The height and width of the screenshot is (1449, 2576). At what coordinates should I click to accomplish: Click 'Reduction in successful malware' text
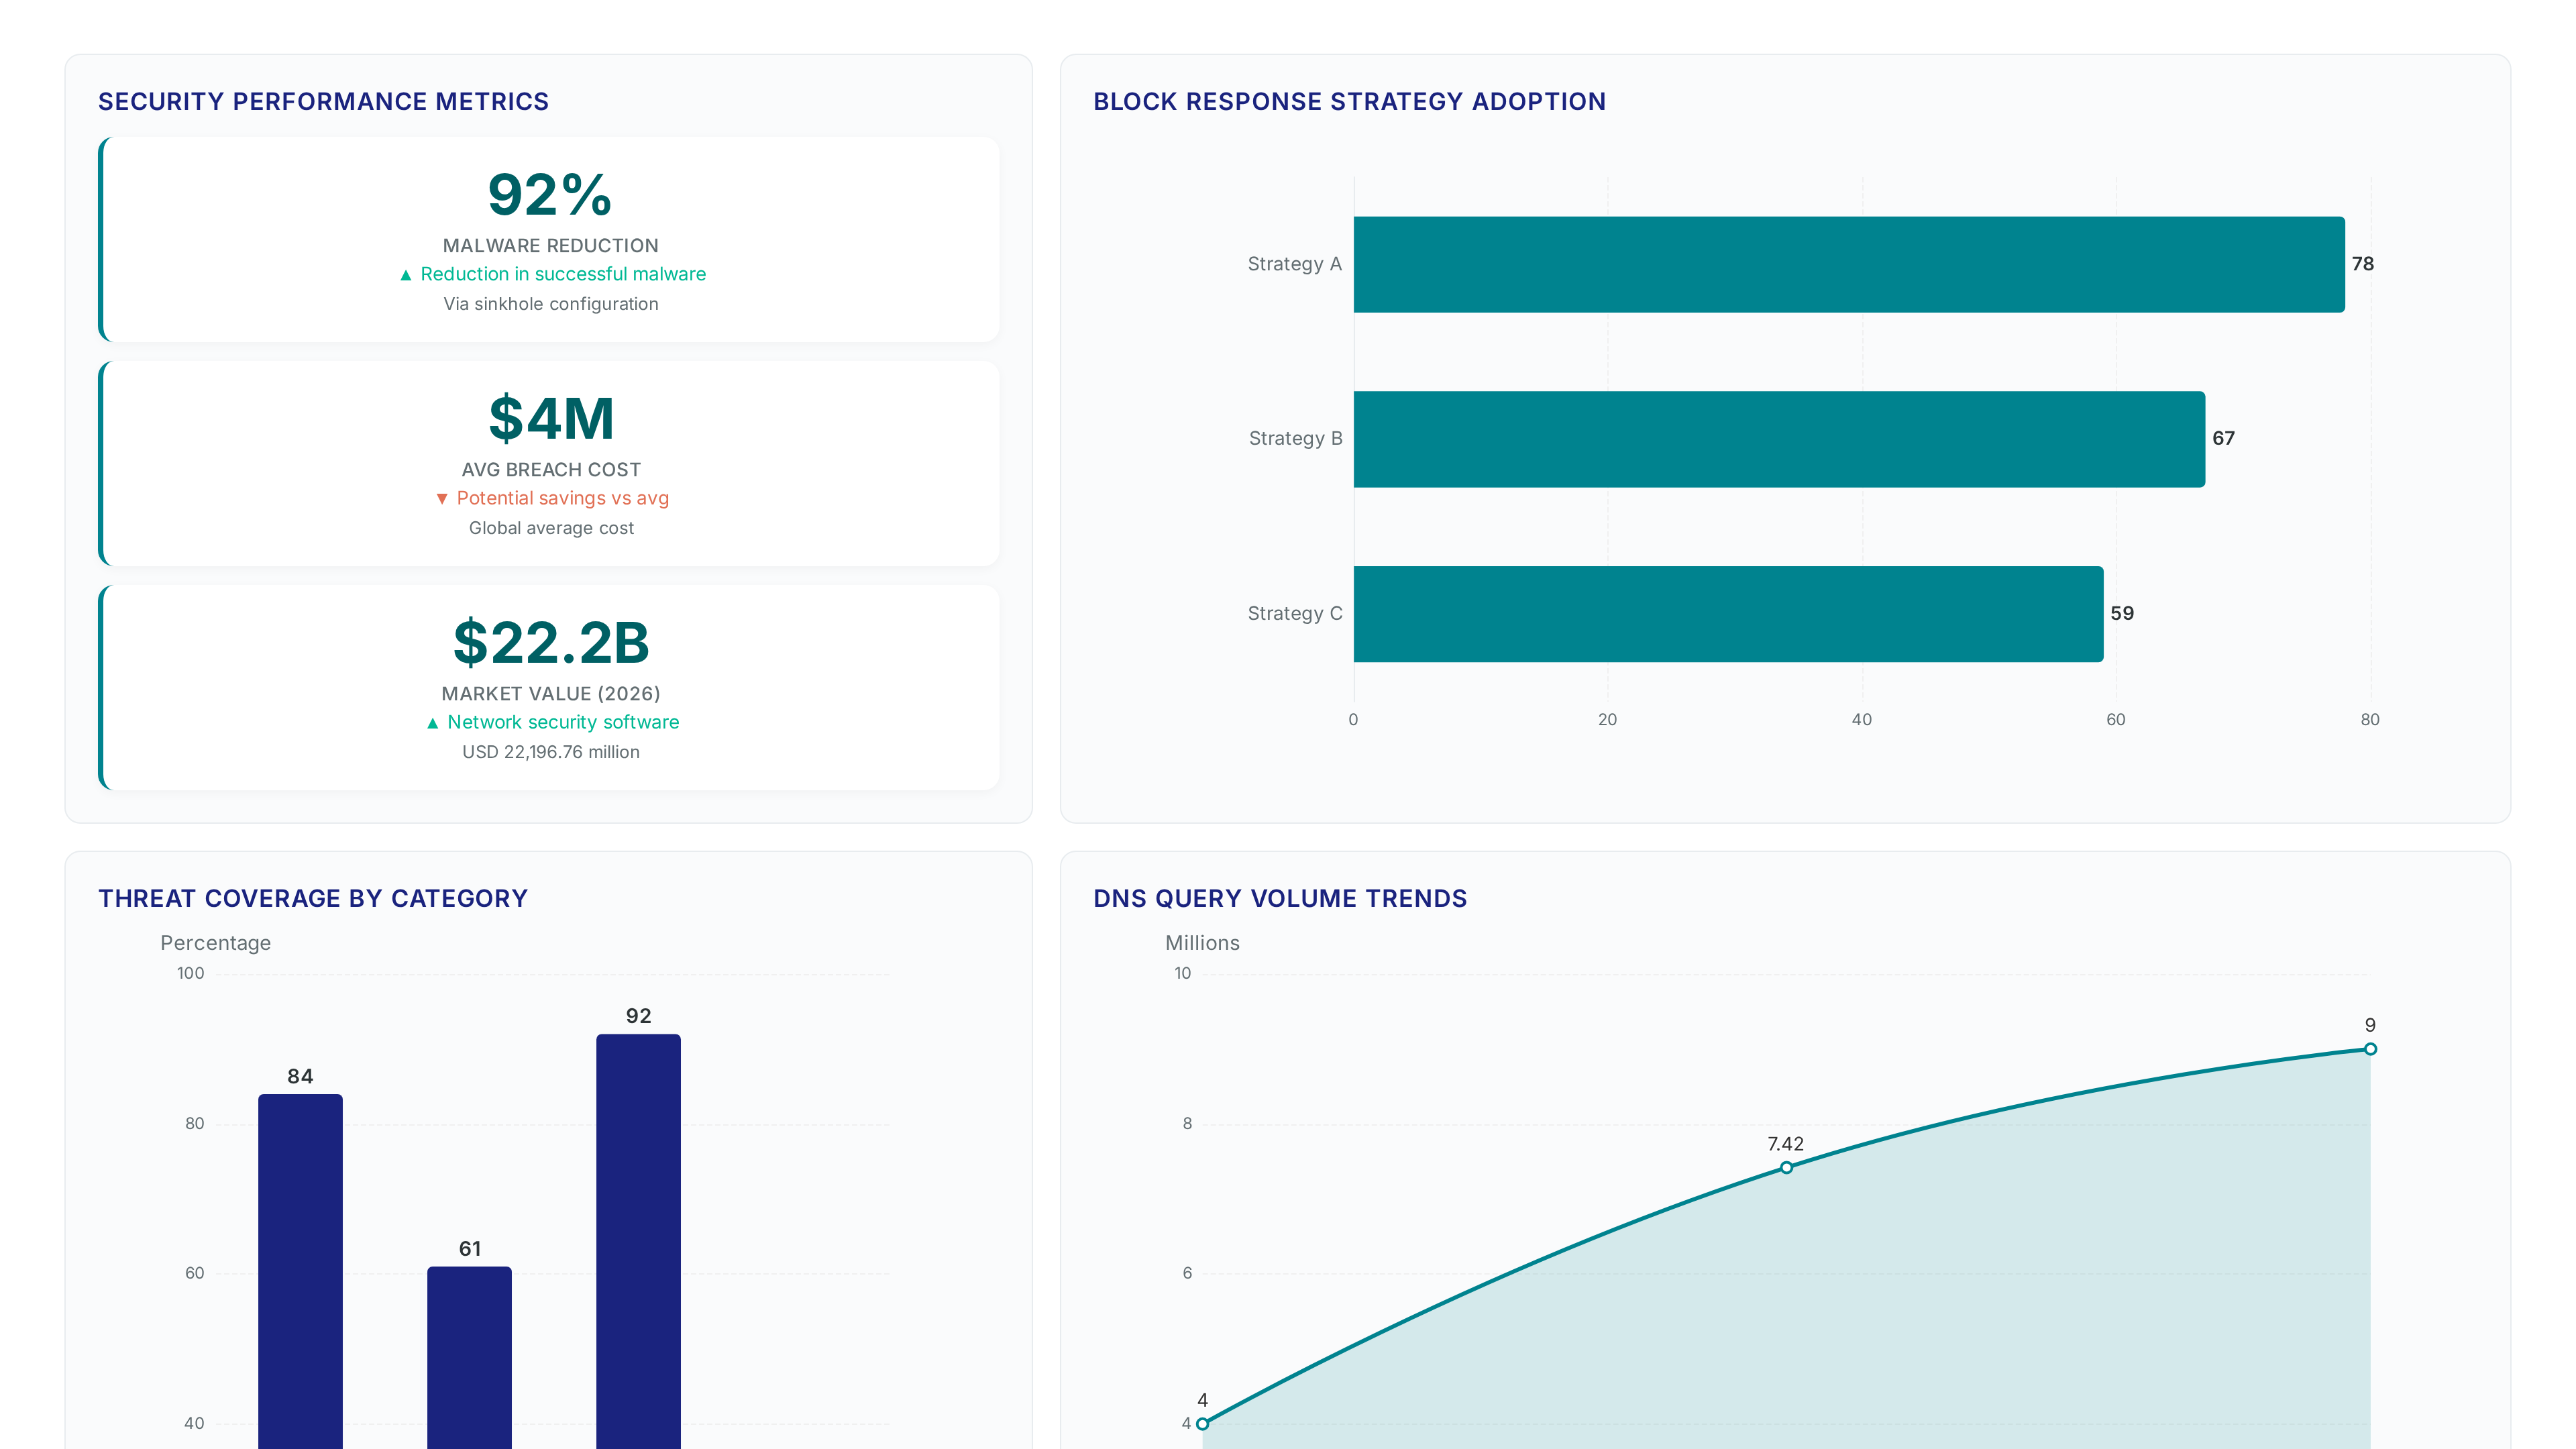click(x=563, y=274)
